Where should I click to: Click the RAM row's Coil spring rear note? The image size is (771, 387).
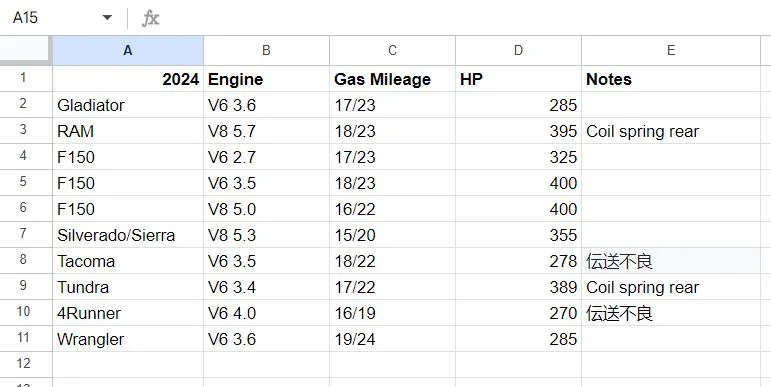pyautogui.click(x=671, y=131)
